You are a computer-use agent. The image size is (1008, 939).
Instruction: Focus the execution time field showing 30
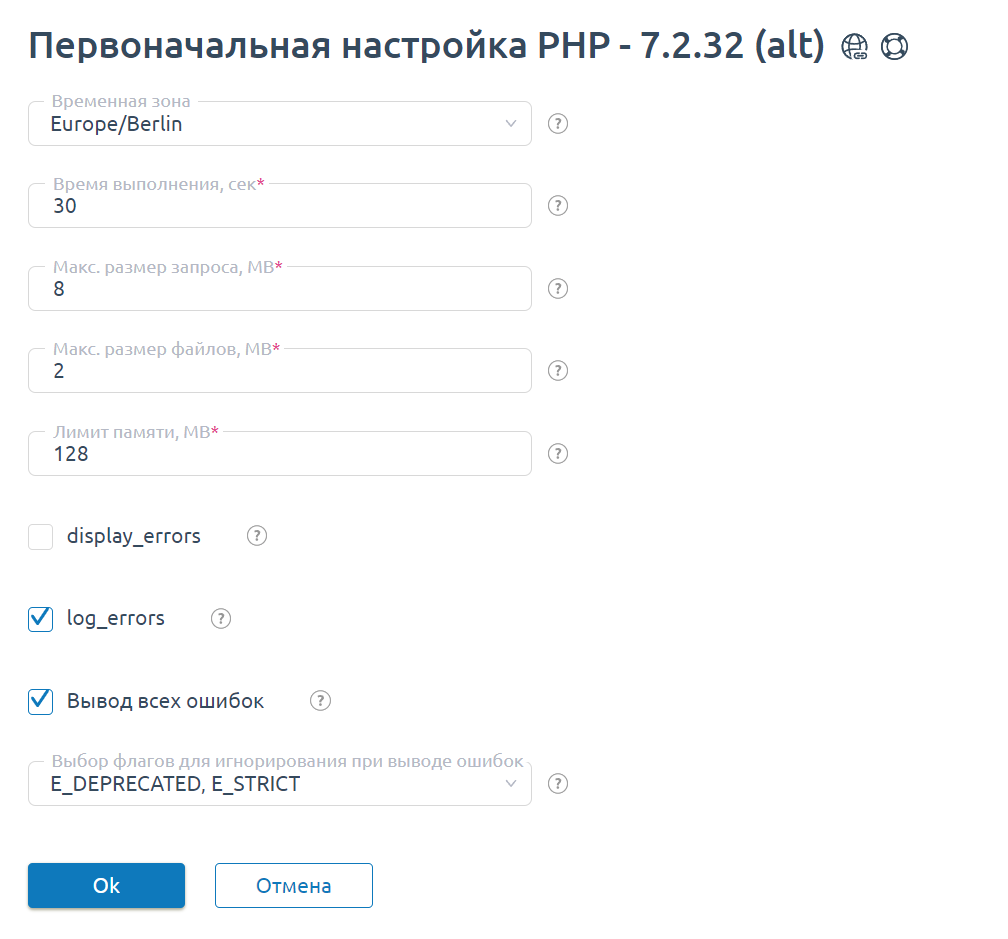(280, 206)
